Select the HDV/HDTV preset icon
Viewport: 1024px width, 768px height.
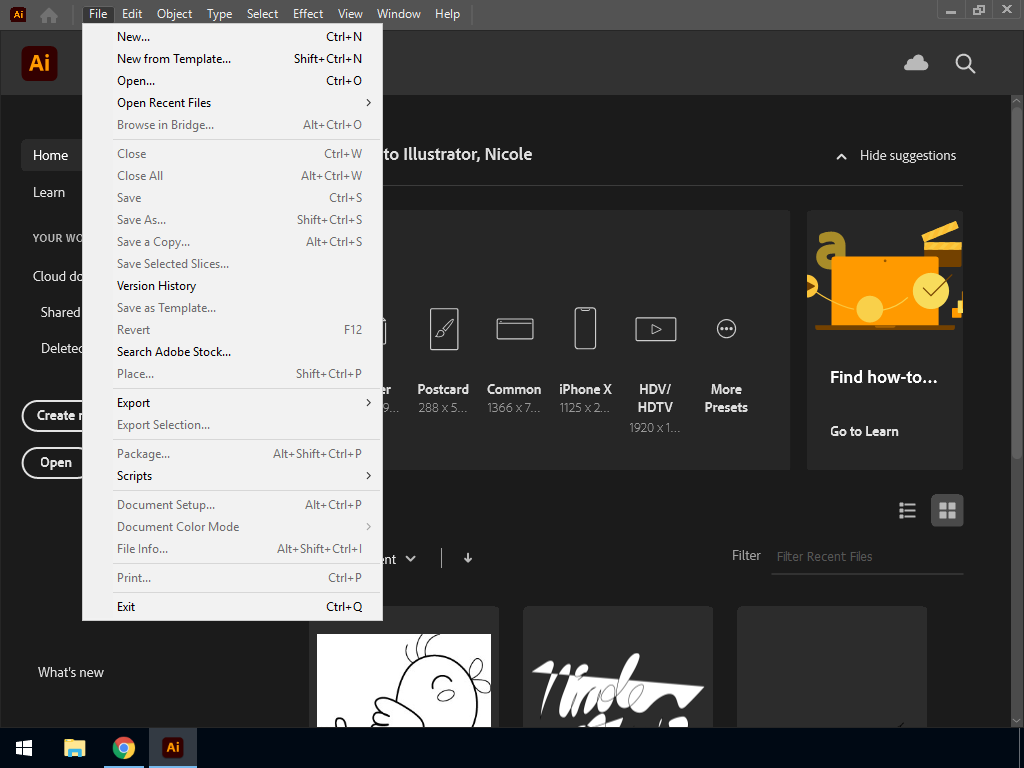pos(656,328)
